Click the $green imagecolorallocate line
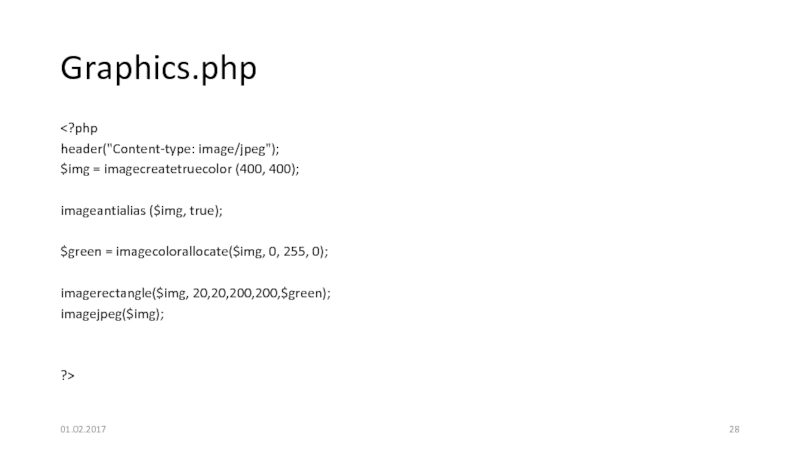The image size is (800, 450). tap(194, 252)
